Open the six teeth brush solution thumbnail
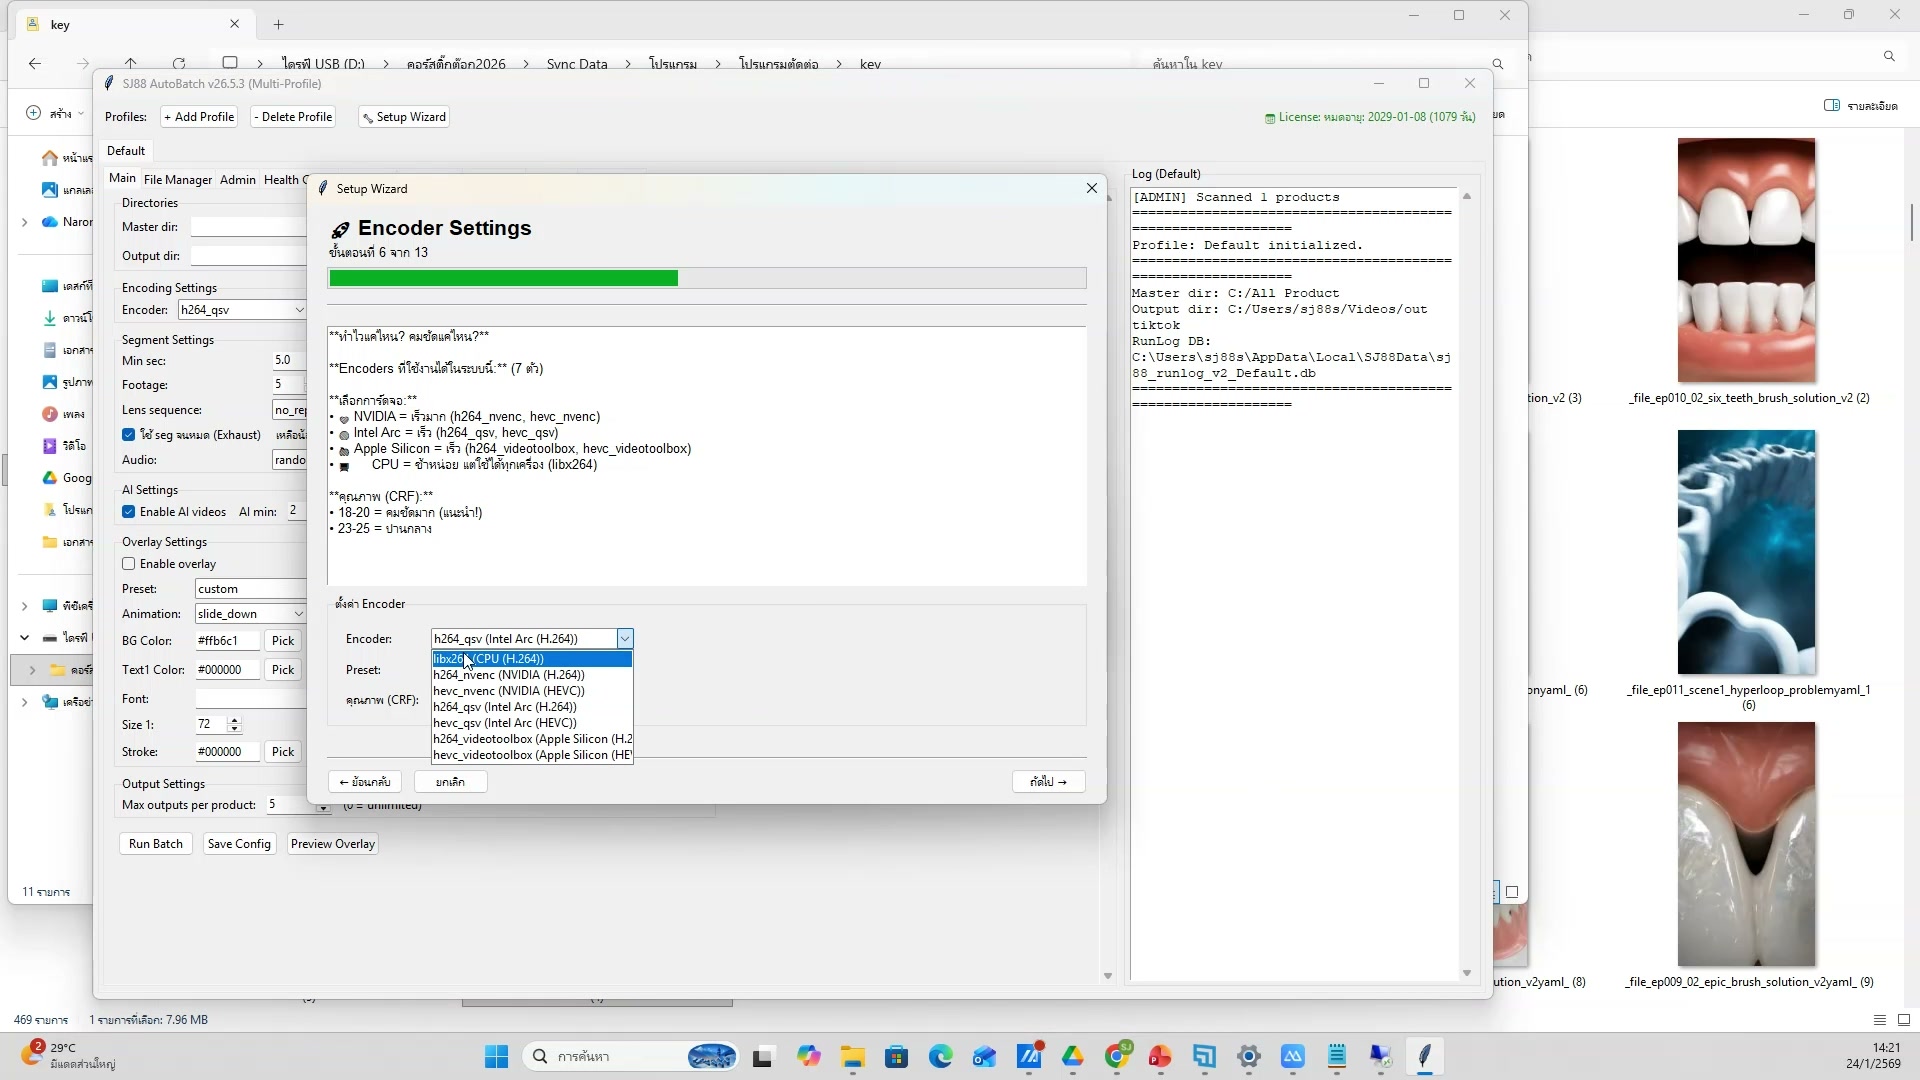This screenshot has height=1080, width=1920. [x=1746, y=260]
